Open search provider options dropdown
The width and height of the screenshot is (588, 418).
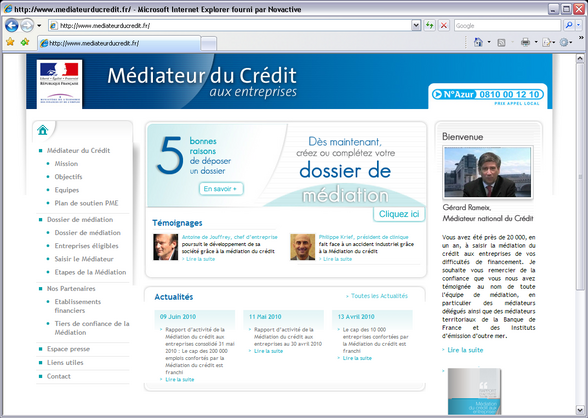pyautogui.click(x=579, y=25)
